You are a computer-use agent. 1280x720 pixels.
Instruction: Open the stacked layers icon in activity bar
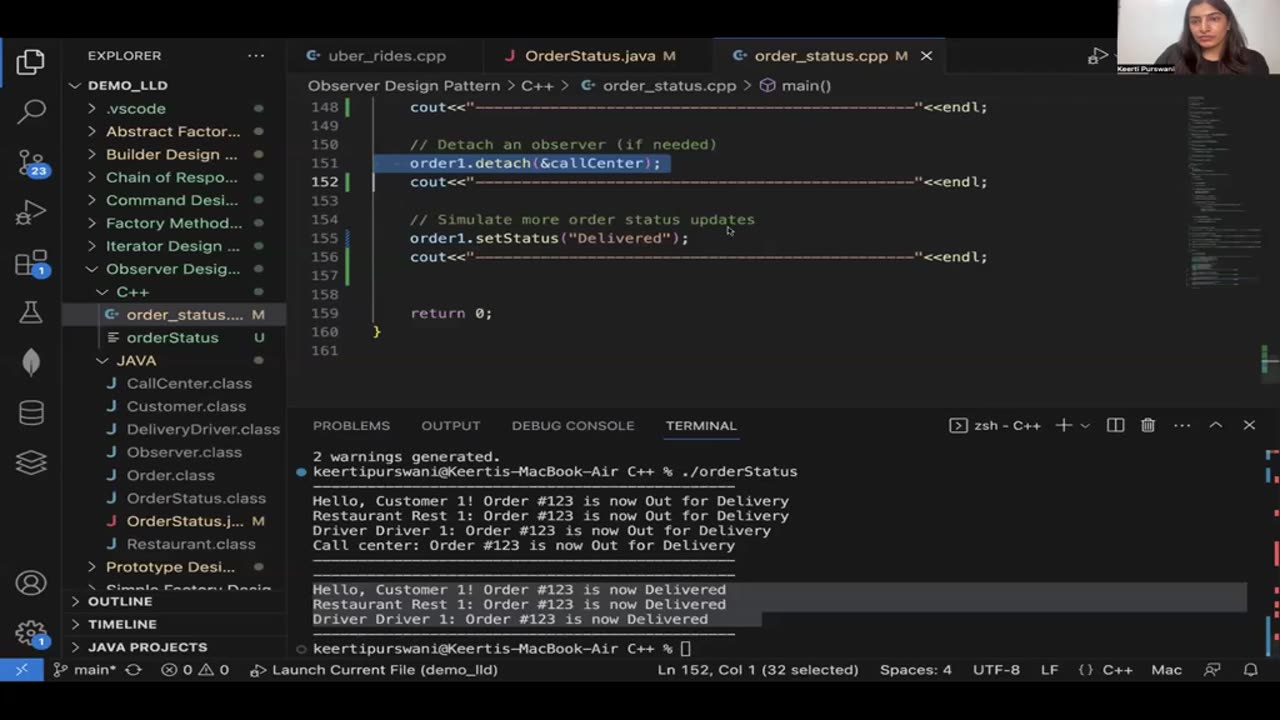30,462
